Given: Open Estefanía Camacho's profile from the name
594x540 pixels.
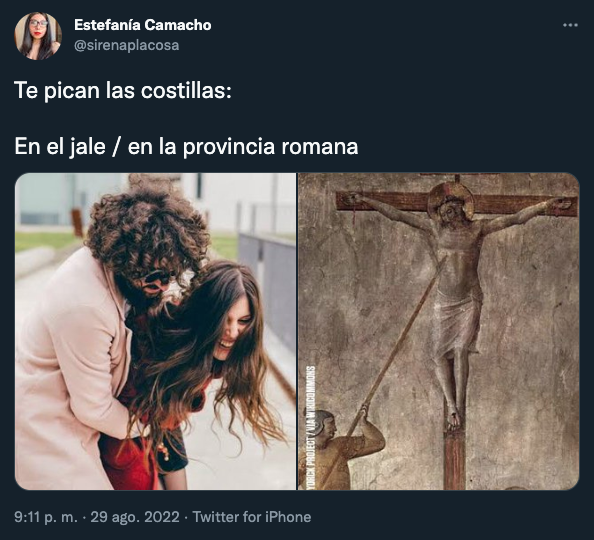Looking at the screenshot, I should click(142, 25).
